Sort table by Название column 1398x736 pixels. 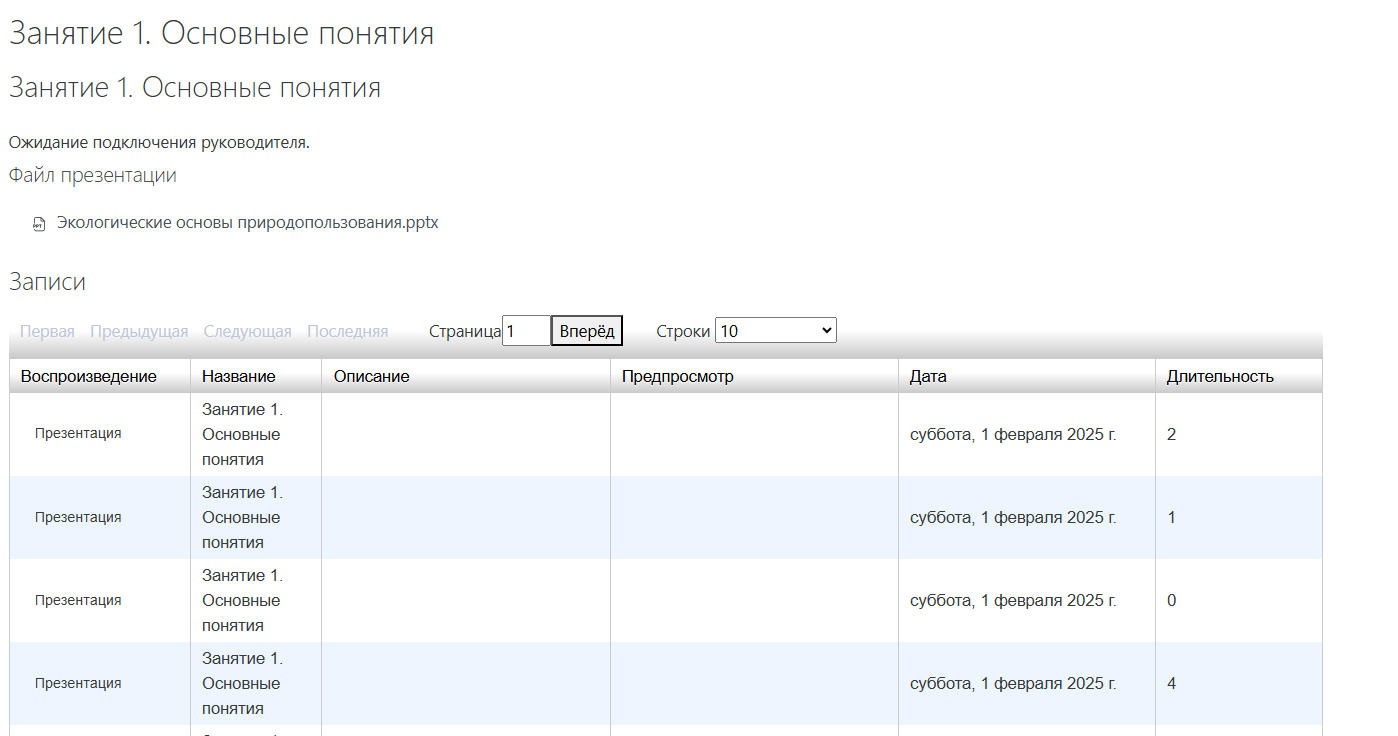point(238,377)
